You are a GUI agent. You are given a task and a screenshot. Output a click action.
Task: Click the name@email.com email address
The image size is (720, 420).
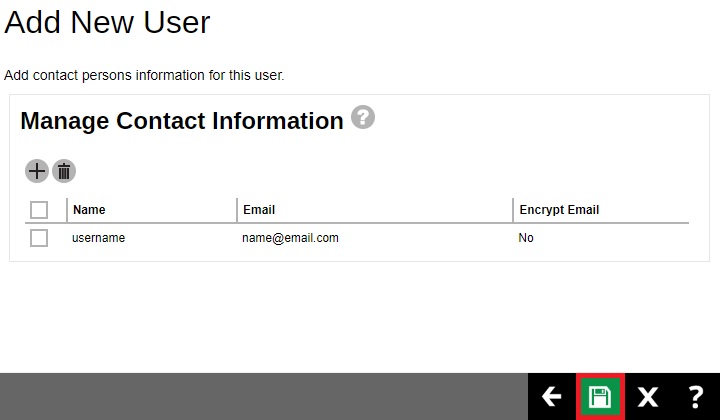[290, 238]
